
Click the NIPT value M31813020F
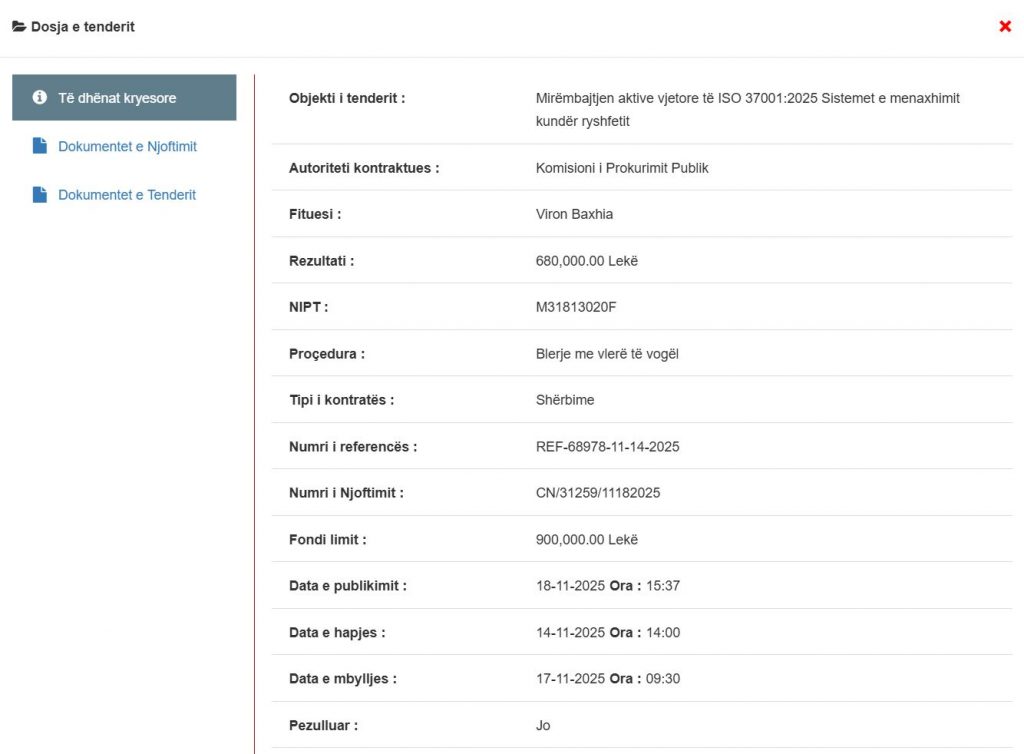(576, 307)
